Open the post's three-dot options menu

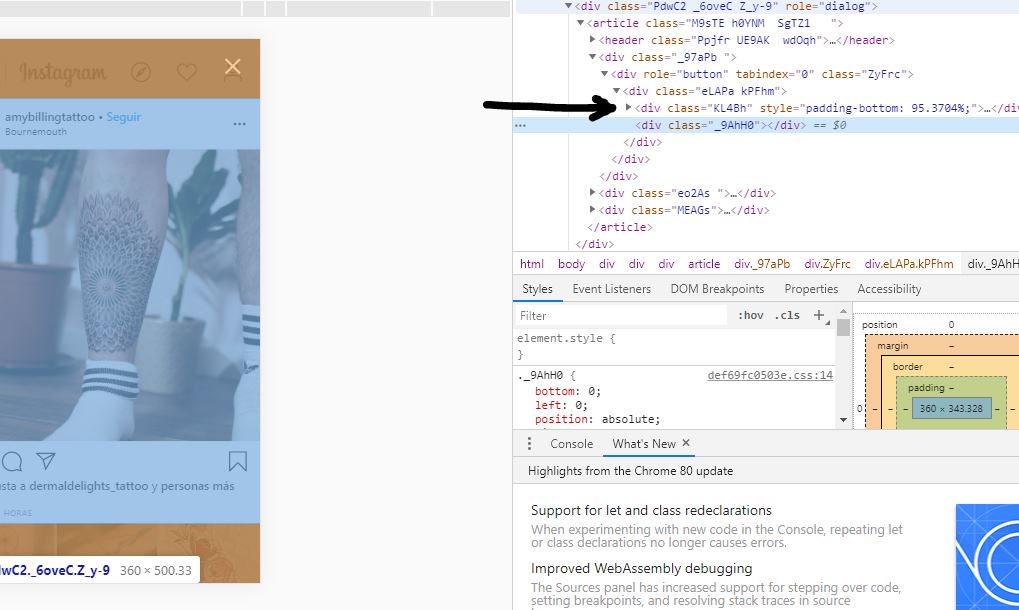pyautogui.click(x=239, y=124)
